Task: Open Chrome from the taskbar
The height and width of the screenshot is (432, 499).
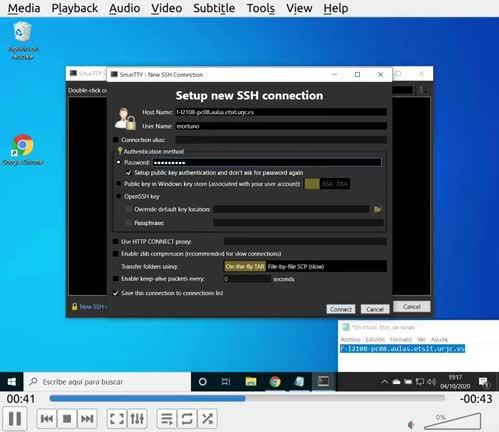Action: 275,382
